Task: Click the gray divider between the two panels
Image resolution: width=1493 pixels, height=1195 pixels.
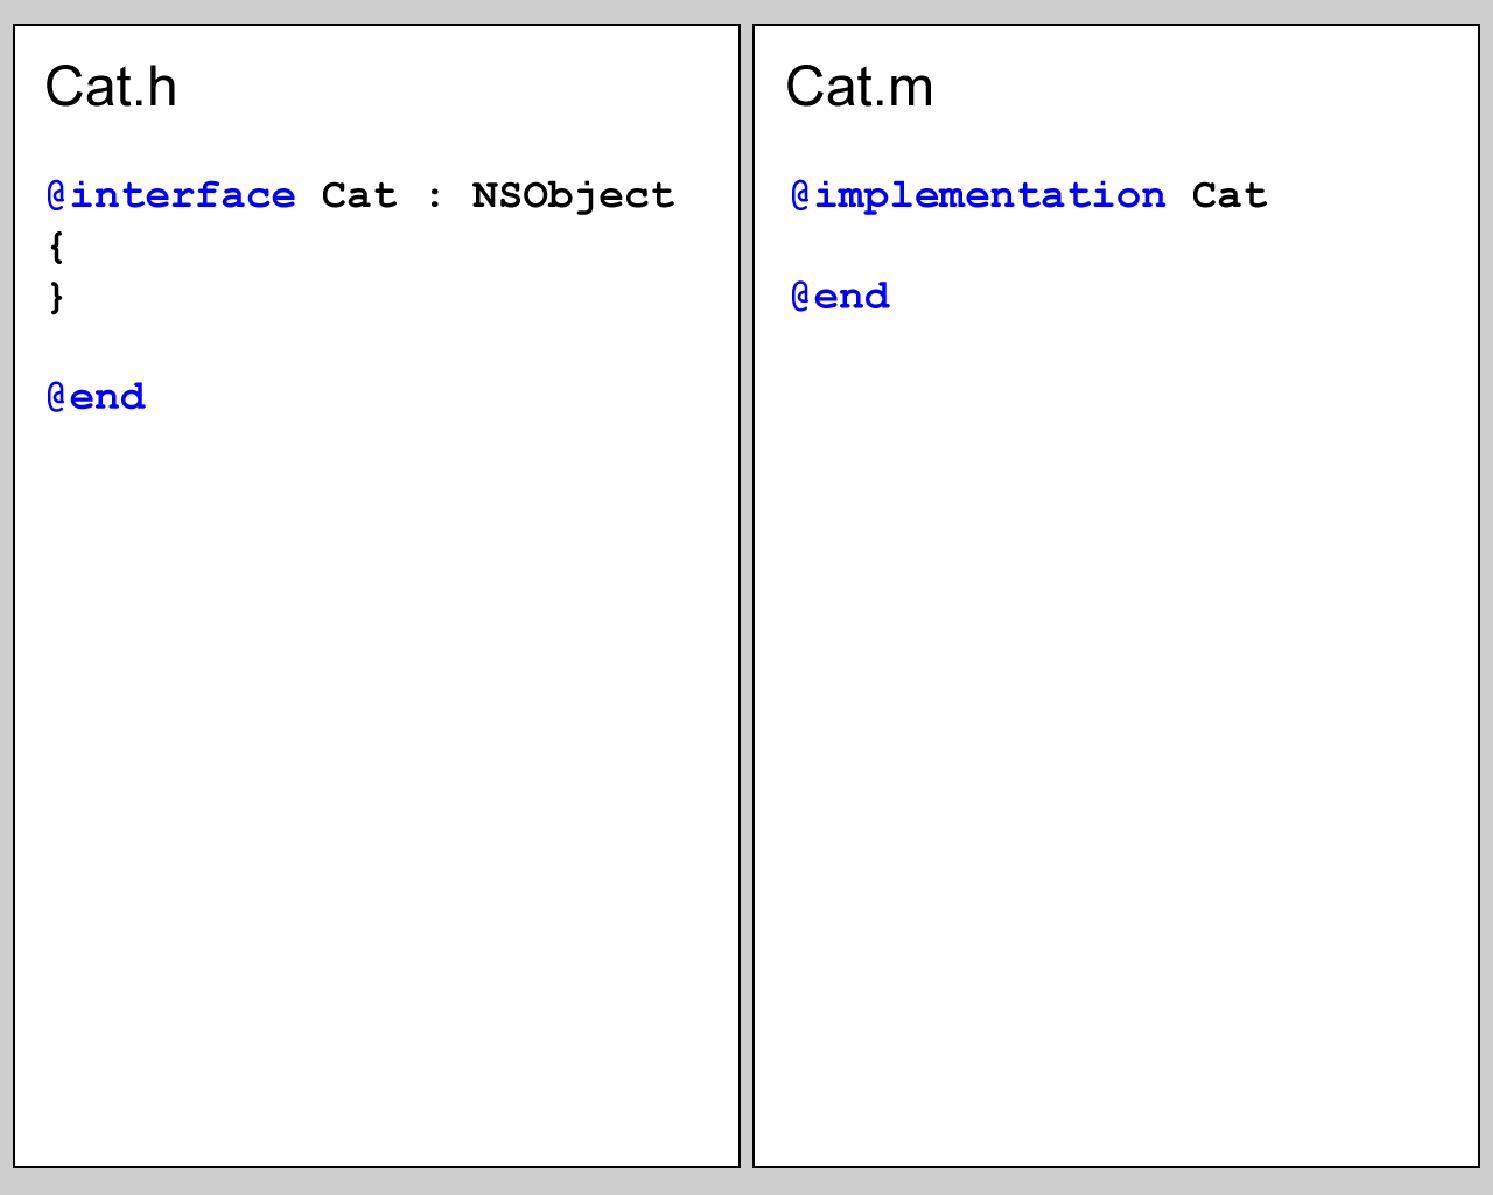Action: (x=746, y=596)
